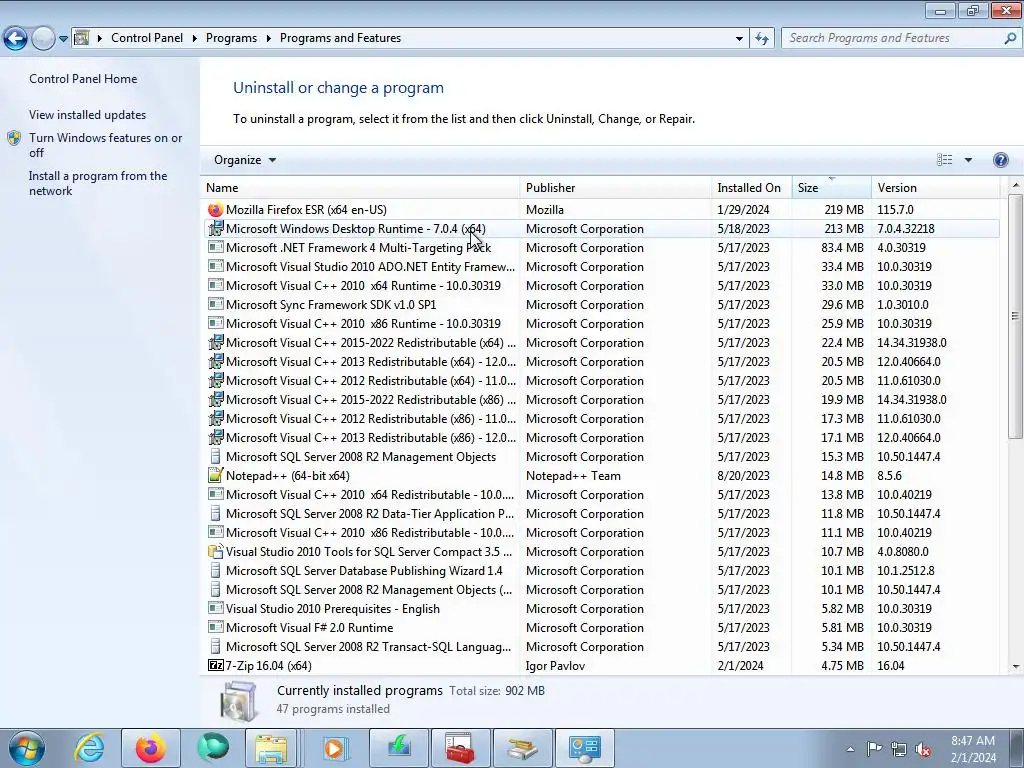1024x768 pixels.
Task: Sort list by Name column header
Action: click(x=360, y=187)
